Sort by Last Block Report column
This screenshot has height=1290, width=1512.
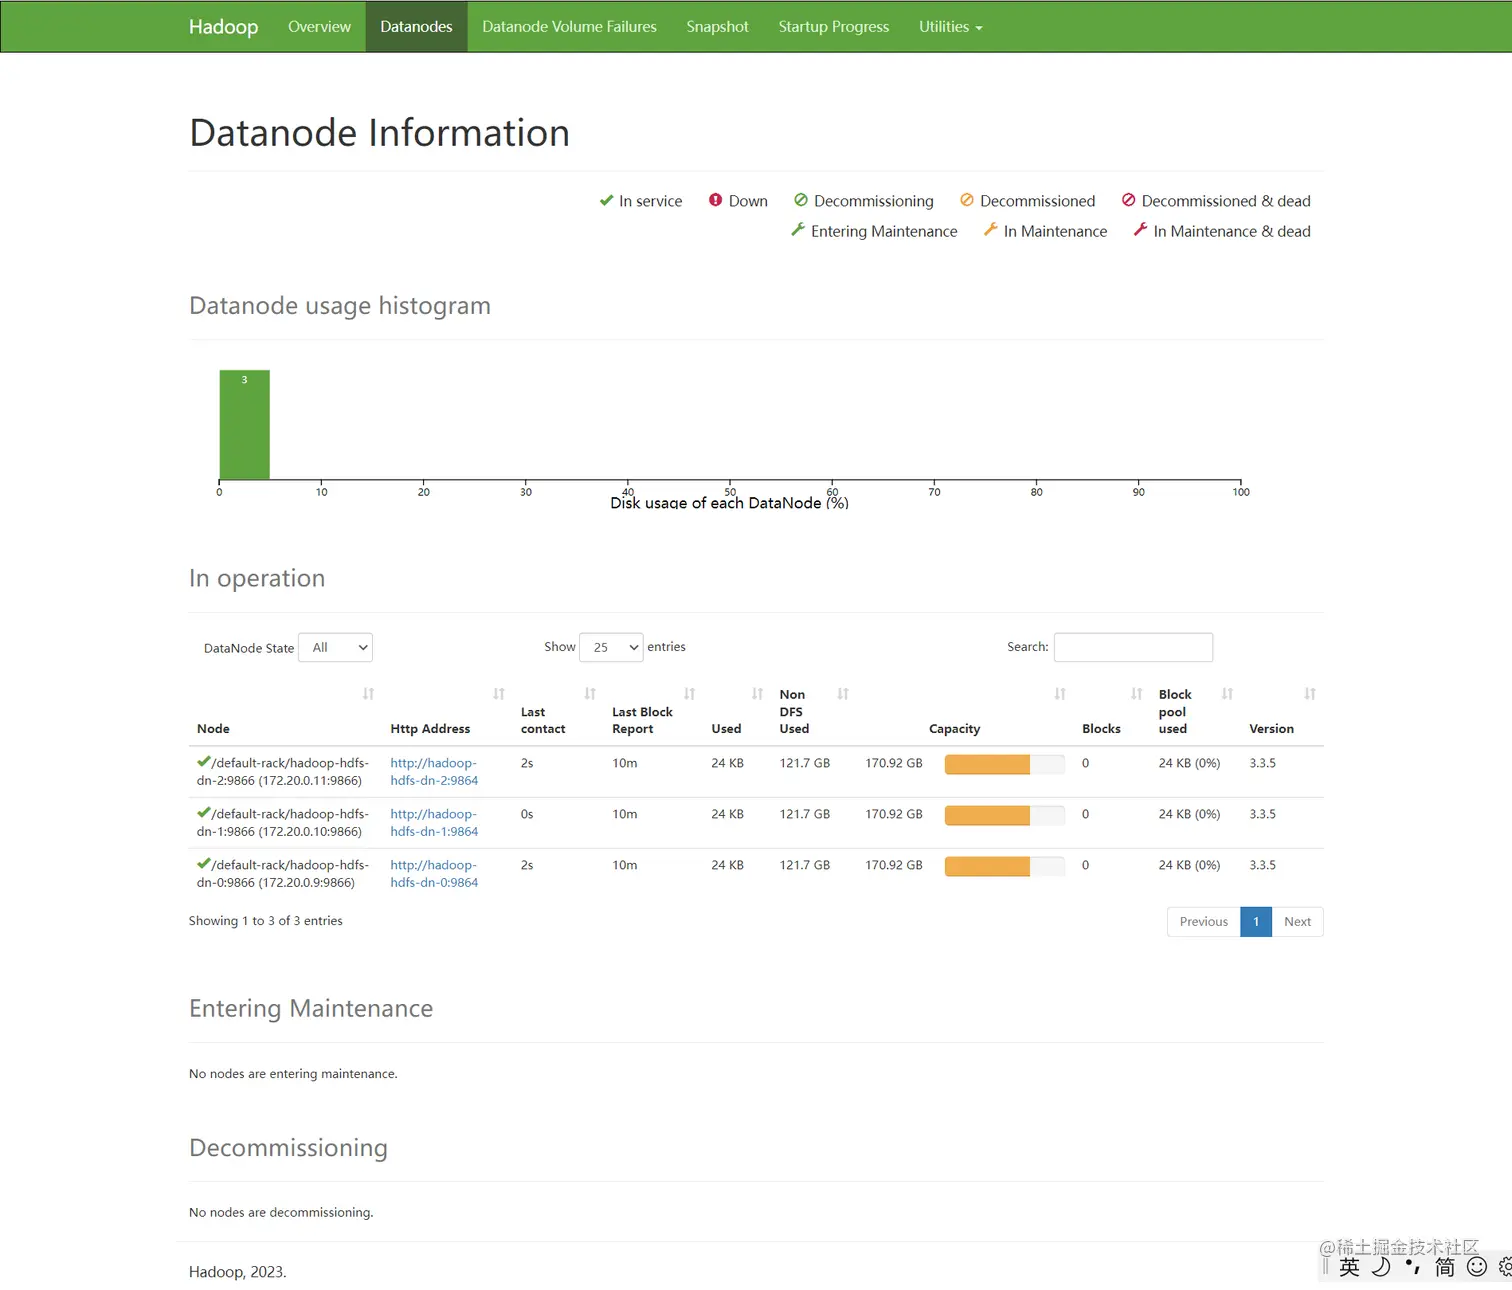pyautogui.click(x=653, y=712)
